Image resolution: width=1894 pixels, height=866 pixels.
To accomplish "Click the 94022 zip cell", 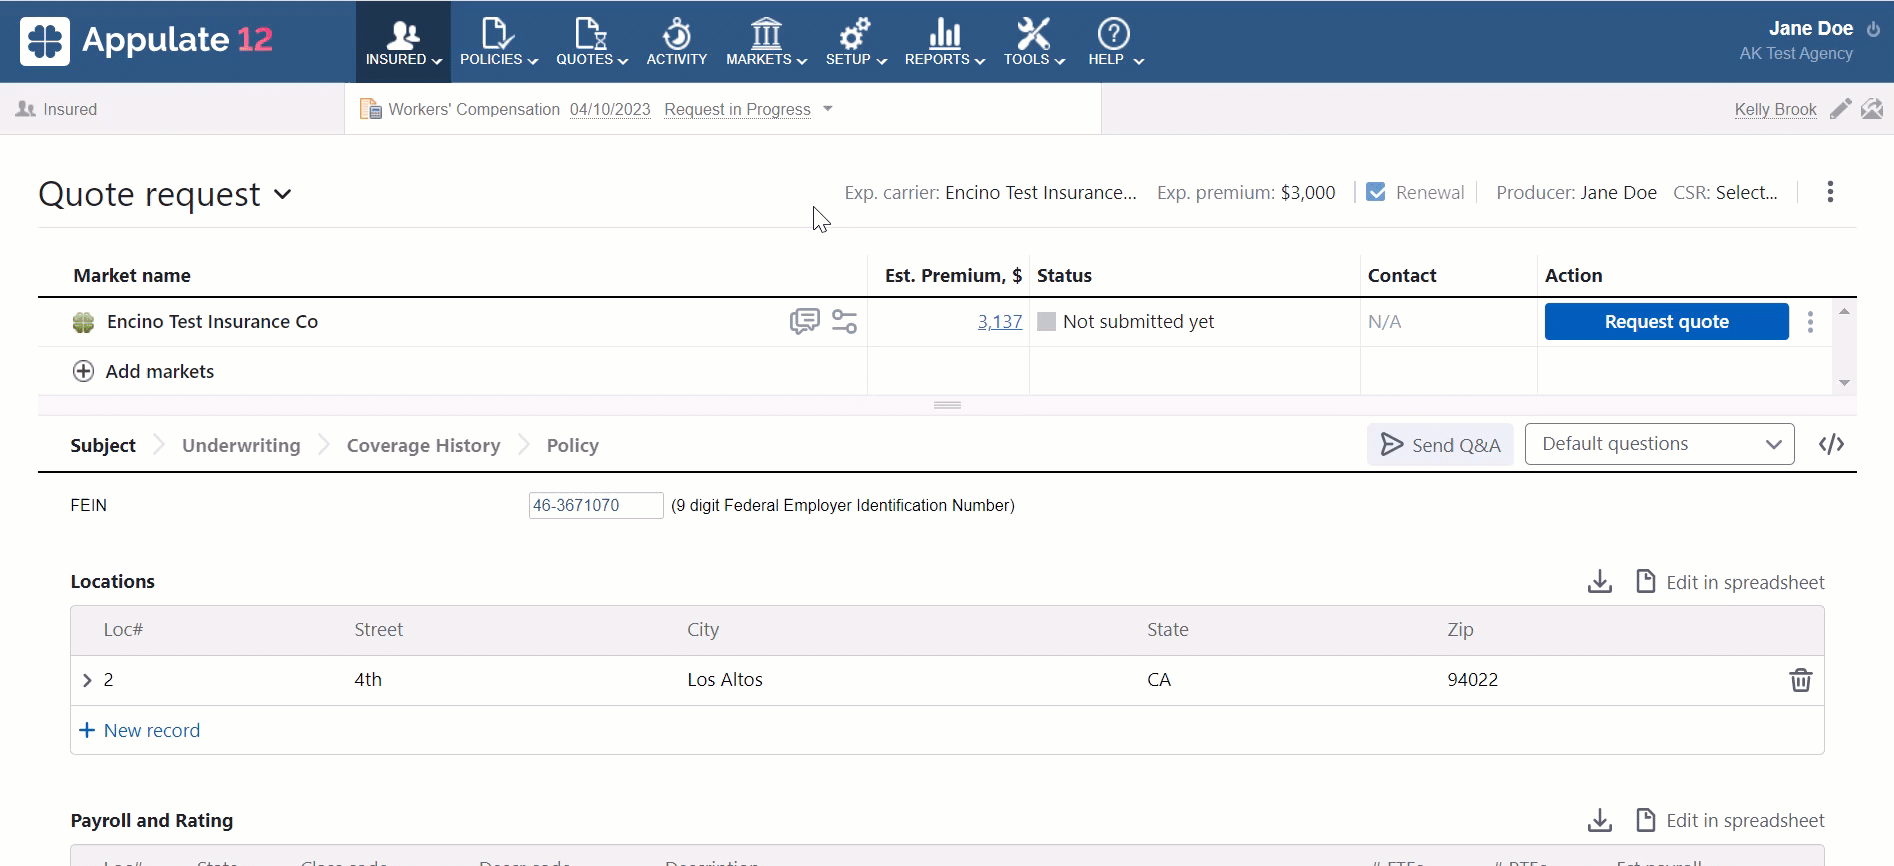I will [1472, 680].
